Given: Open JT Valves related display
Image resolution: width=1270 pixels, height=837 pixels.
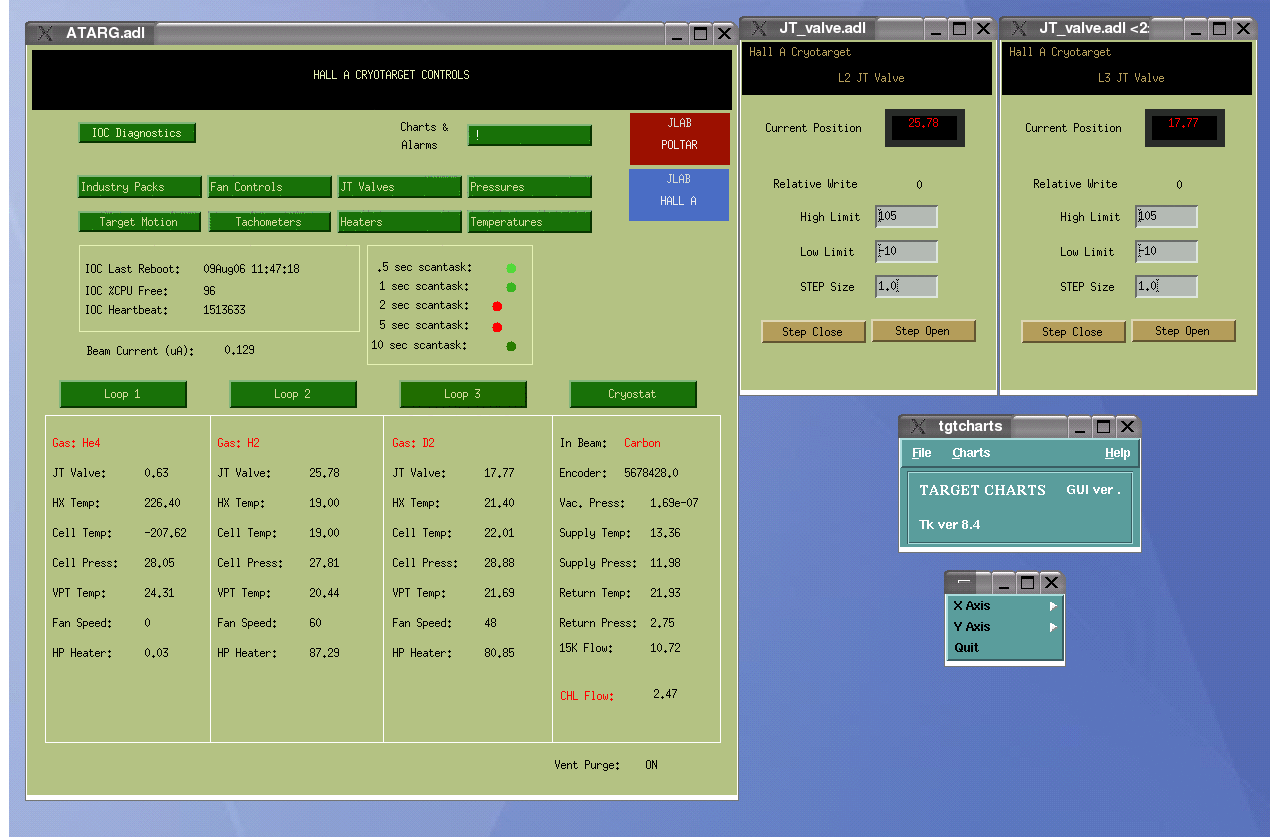Looking at the screenshot, I should point(400,187).
